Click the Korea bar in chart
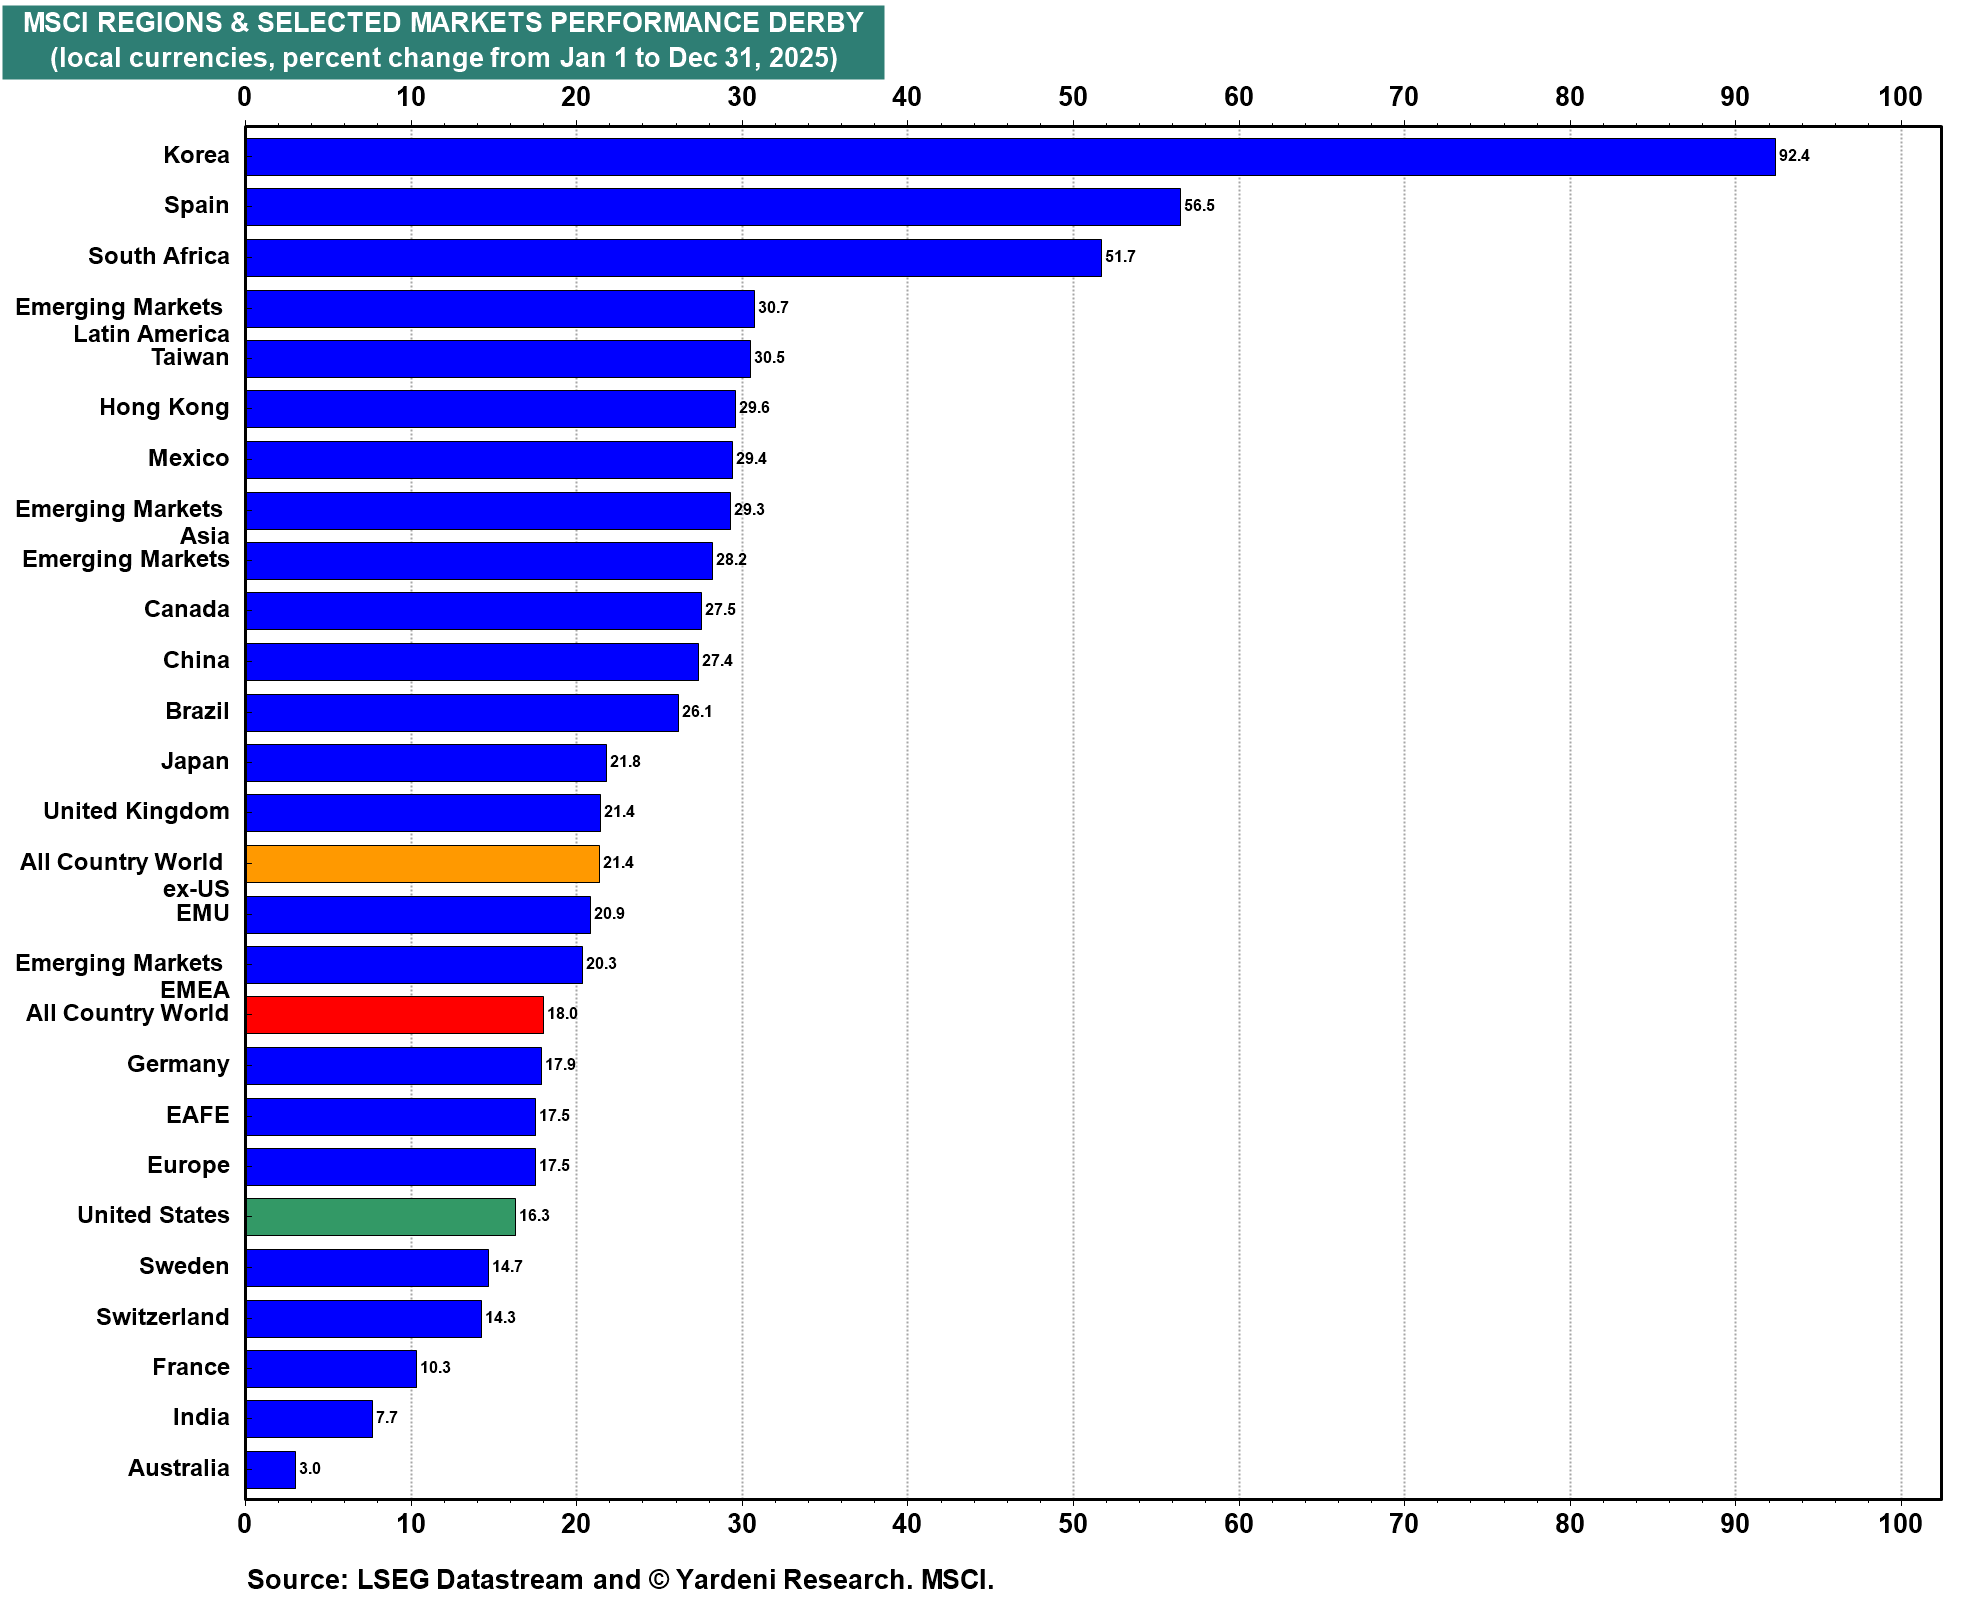Image resolution: width=1980 pixels, height=1600 pixels. [x=1010, y=157]
